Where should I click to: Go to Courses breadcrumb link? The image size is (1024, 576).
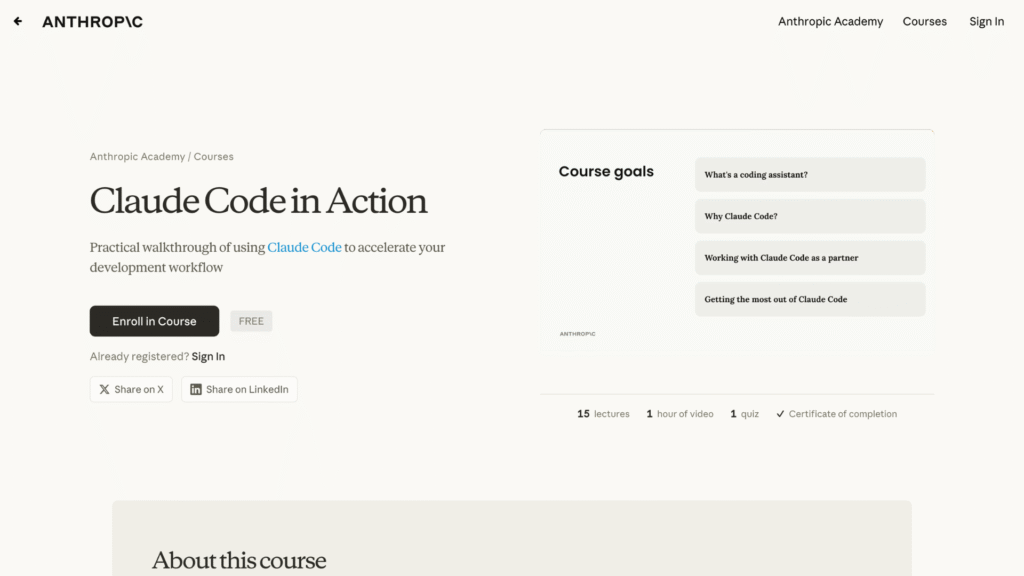click(x=214, y=157)
